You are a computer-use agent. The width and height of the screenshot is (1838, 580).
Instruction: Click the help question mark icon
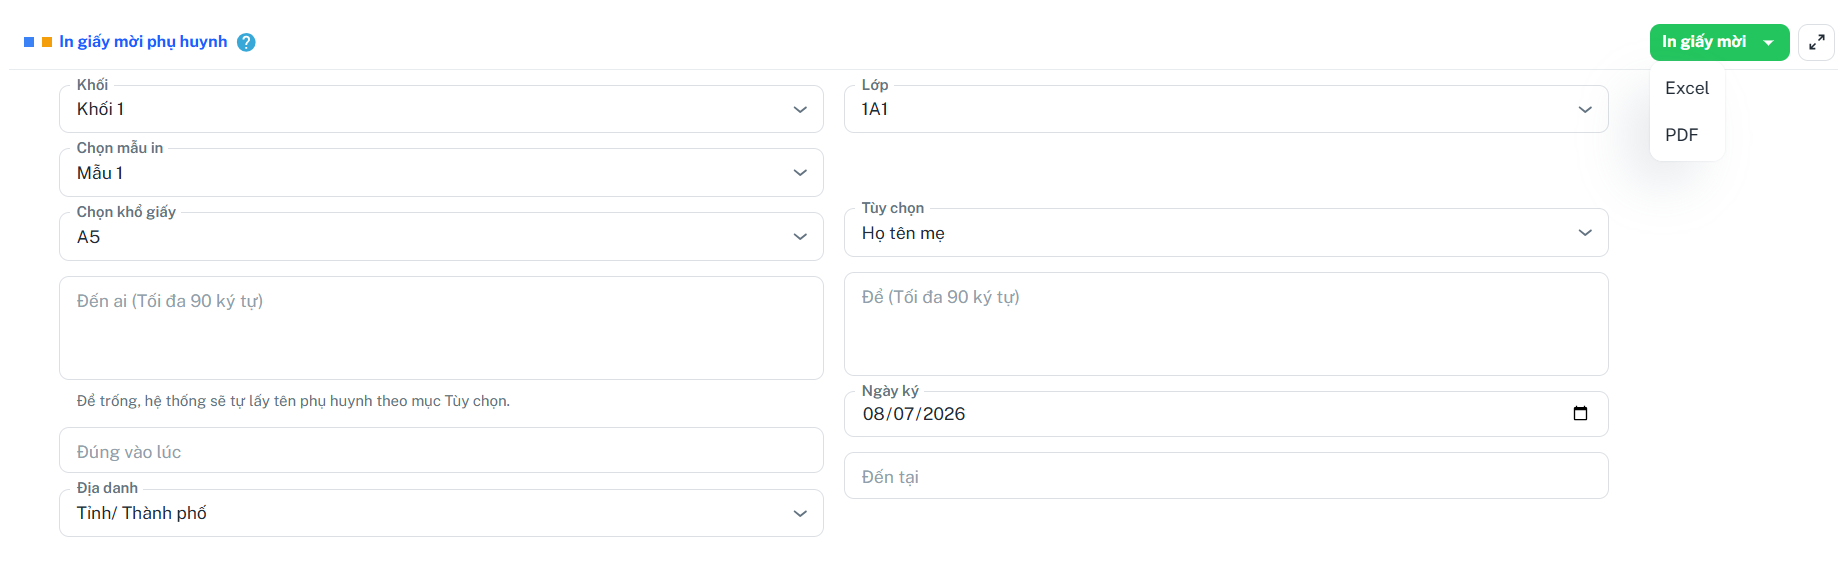click(x=246, y=42)
